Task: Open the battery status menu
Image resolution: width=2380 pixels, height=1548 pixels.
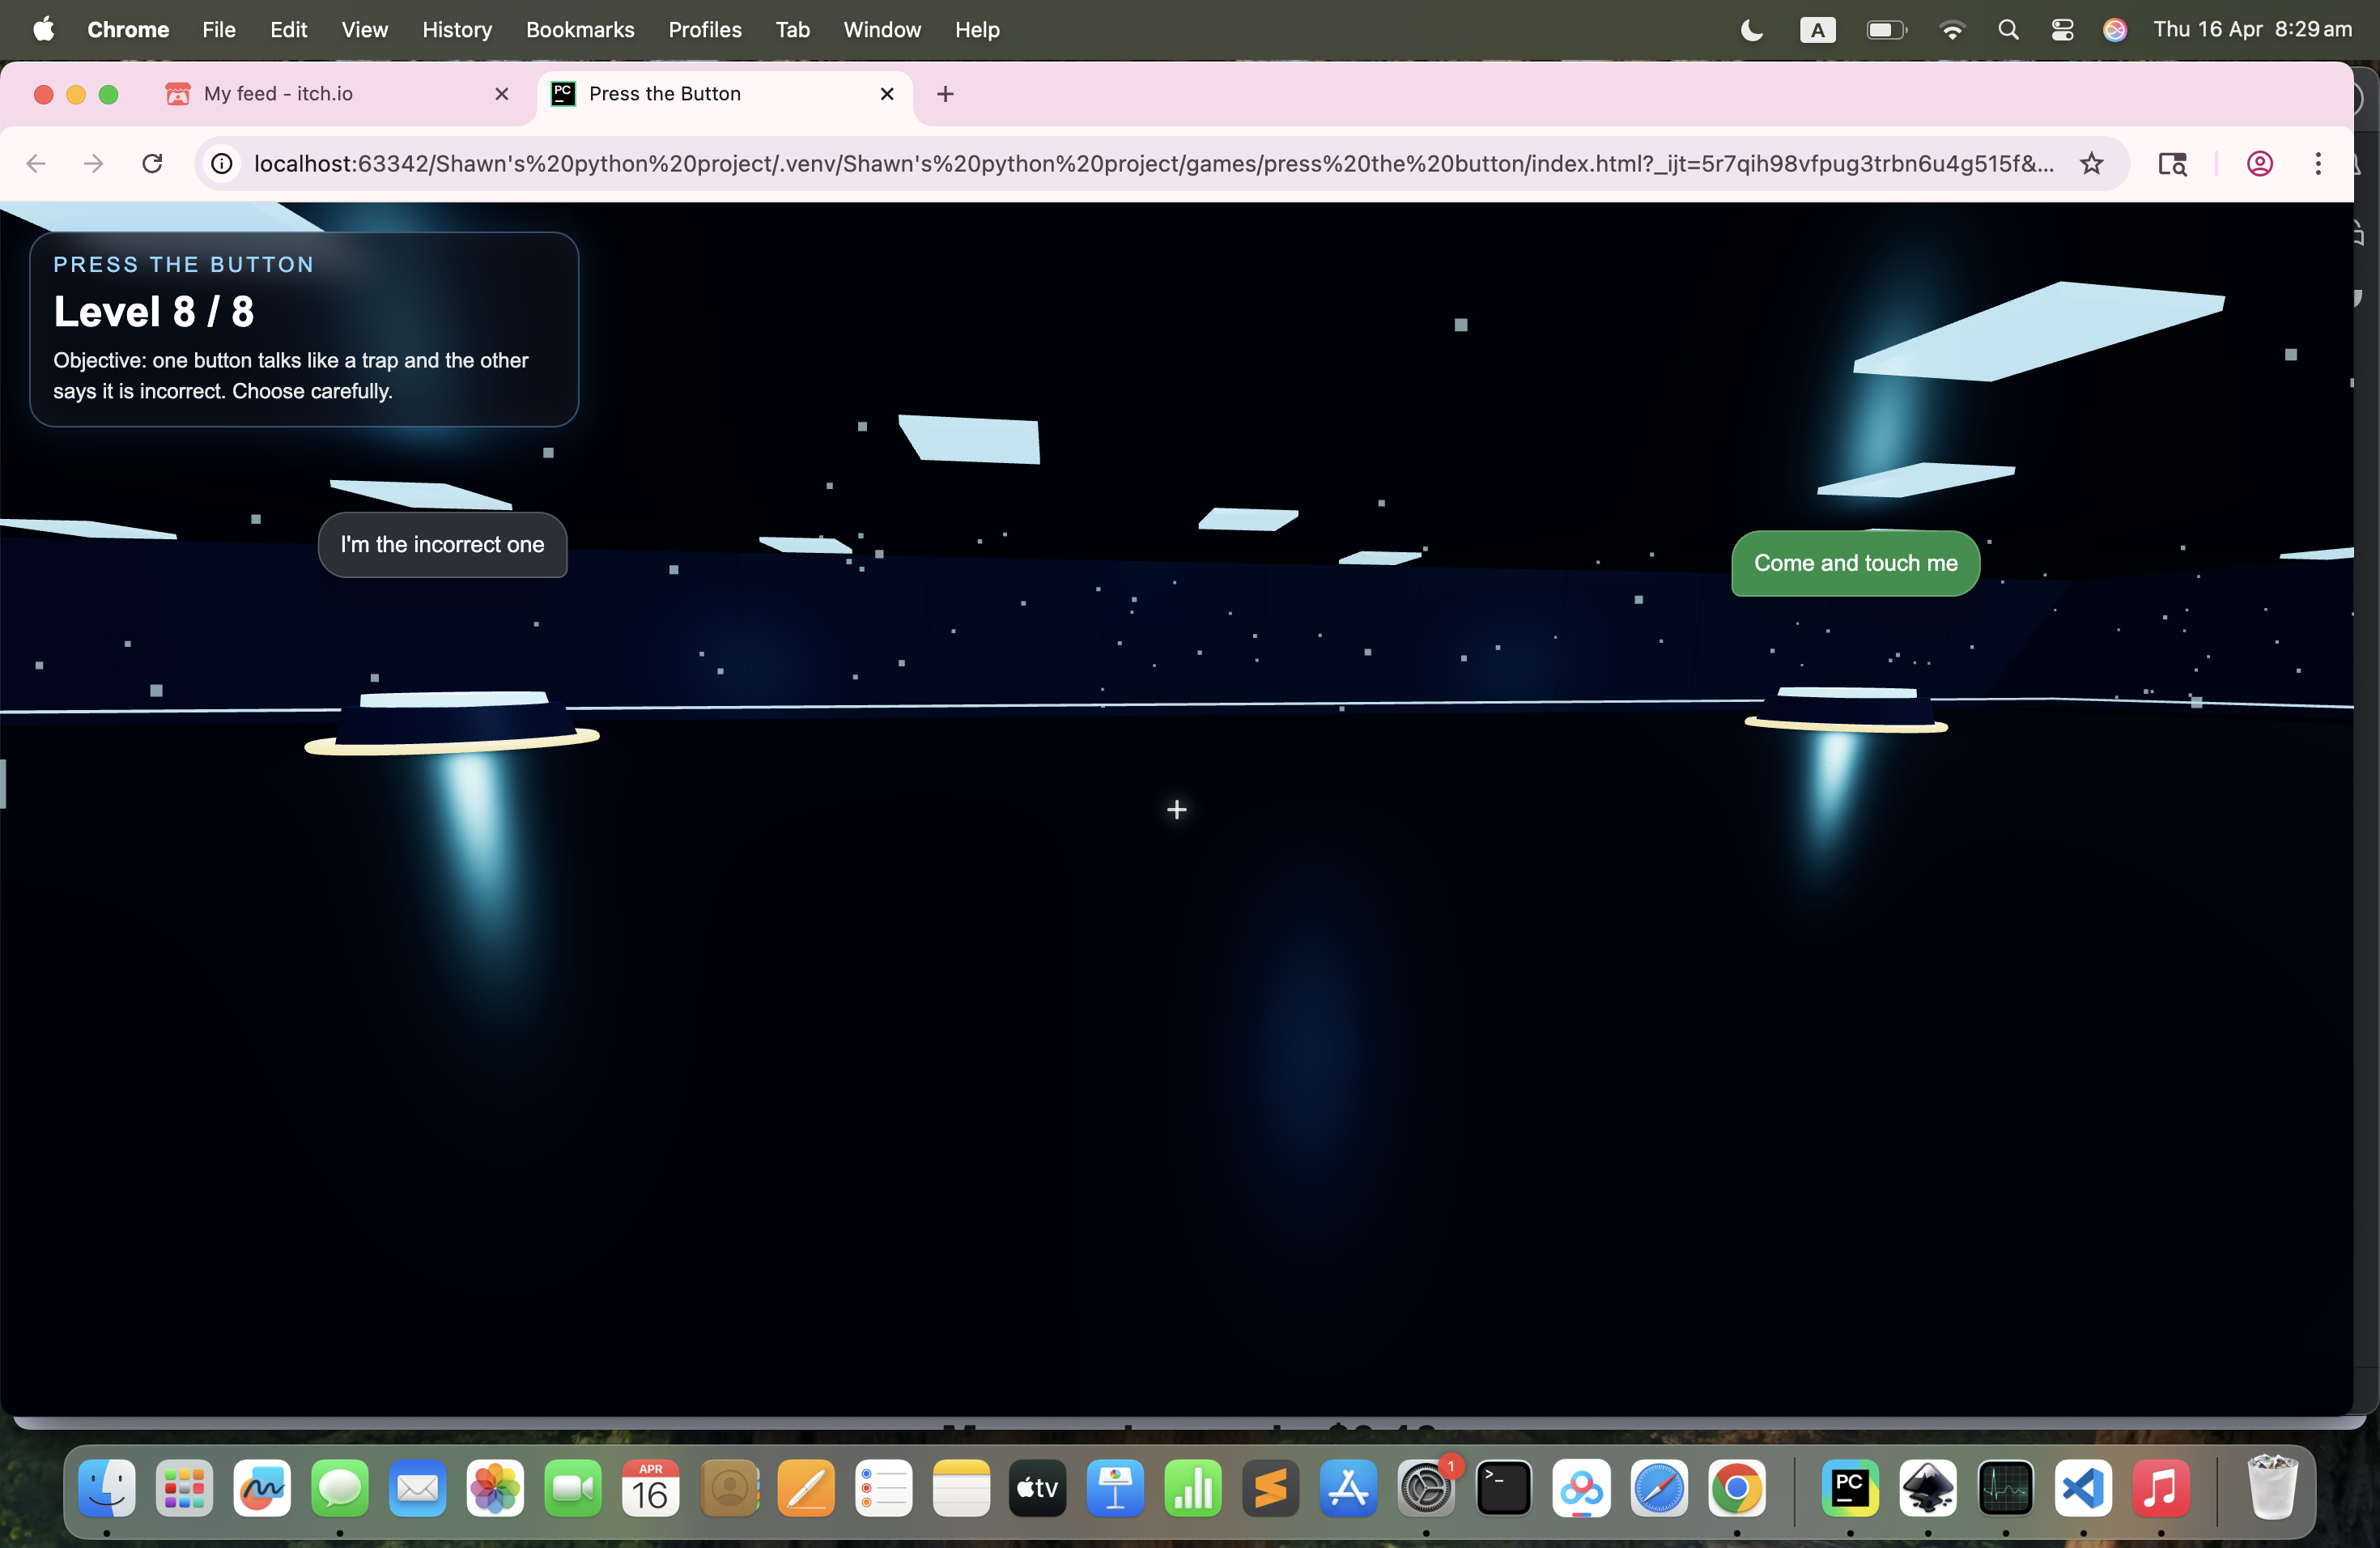Action: click(1886, 30)
